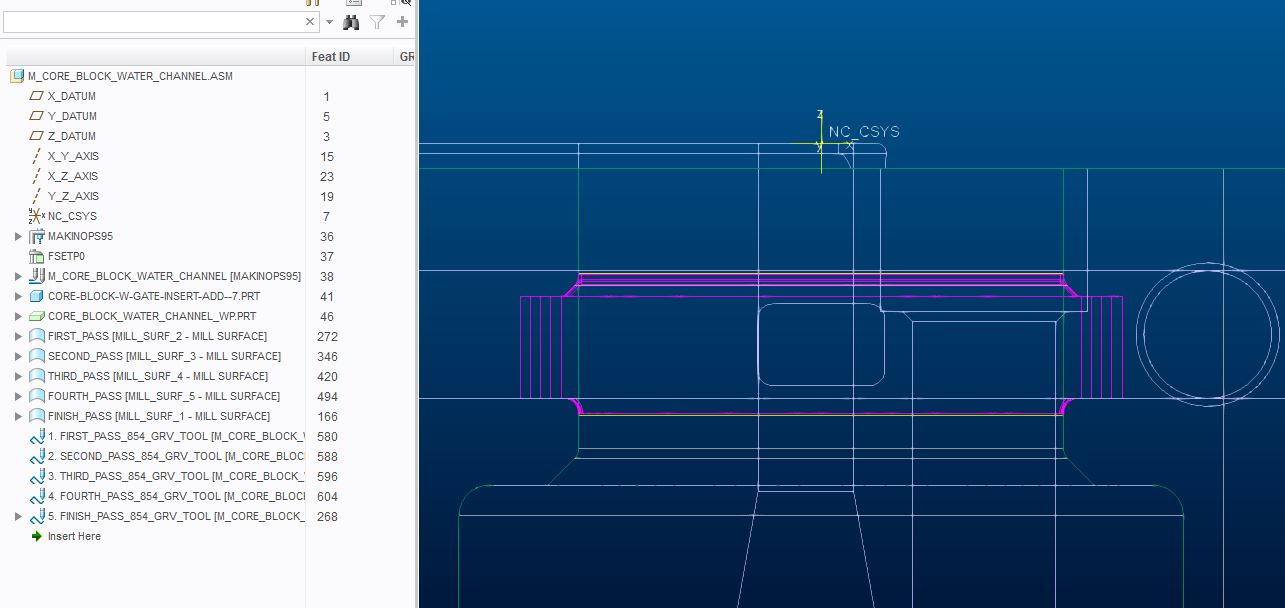Click Feat ID value 36

327,237
